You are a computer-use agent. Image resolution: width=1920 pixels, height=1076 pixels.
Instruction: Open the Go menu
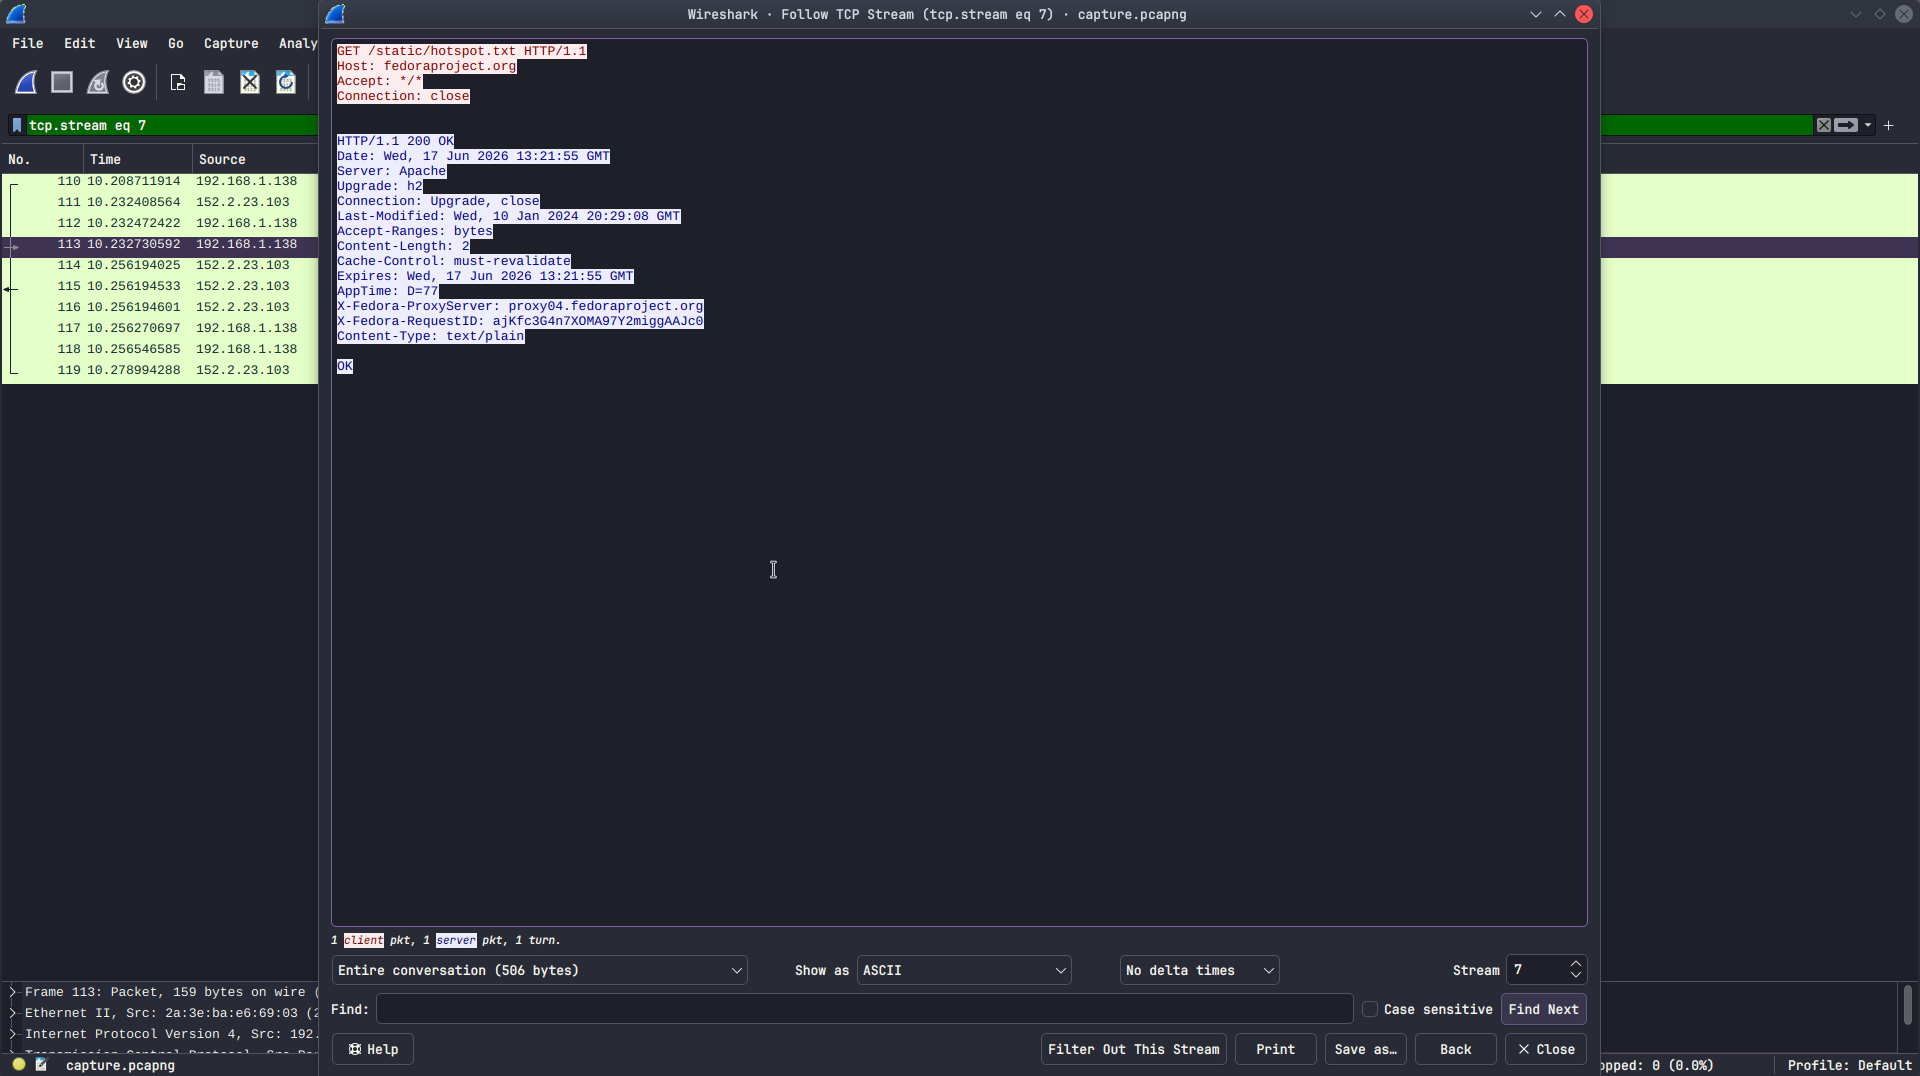click(176, 44)
